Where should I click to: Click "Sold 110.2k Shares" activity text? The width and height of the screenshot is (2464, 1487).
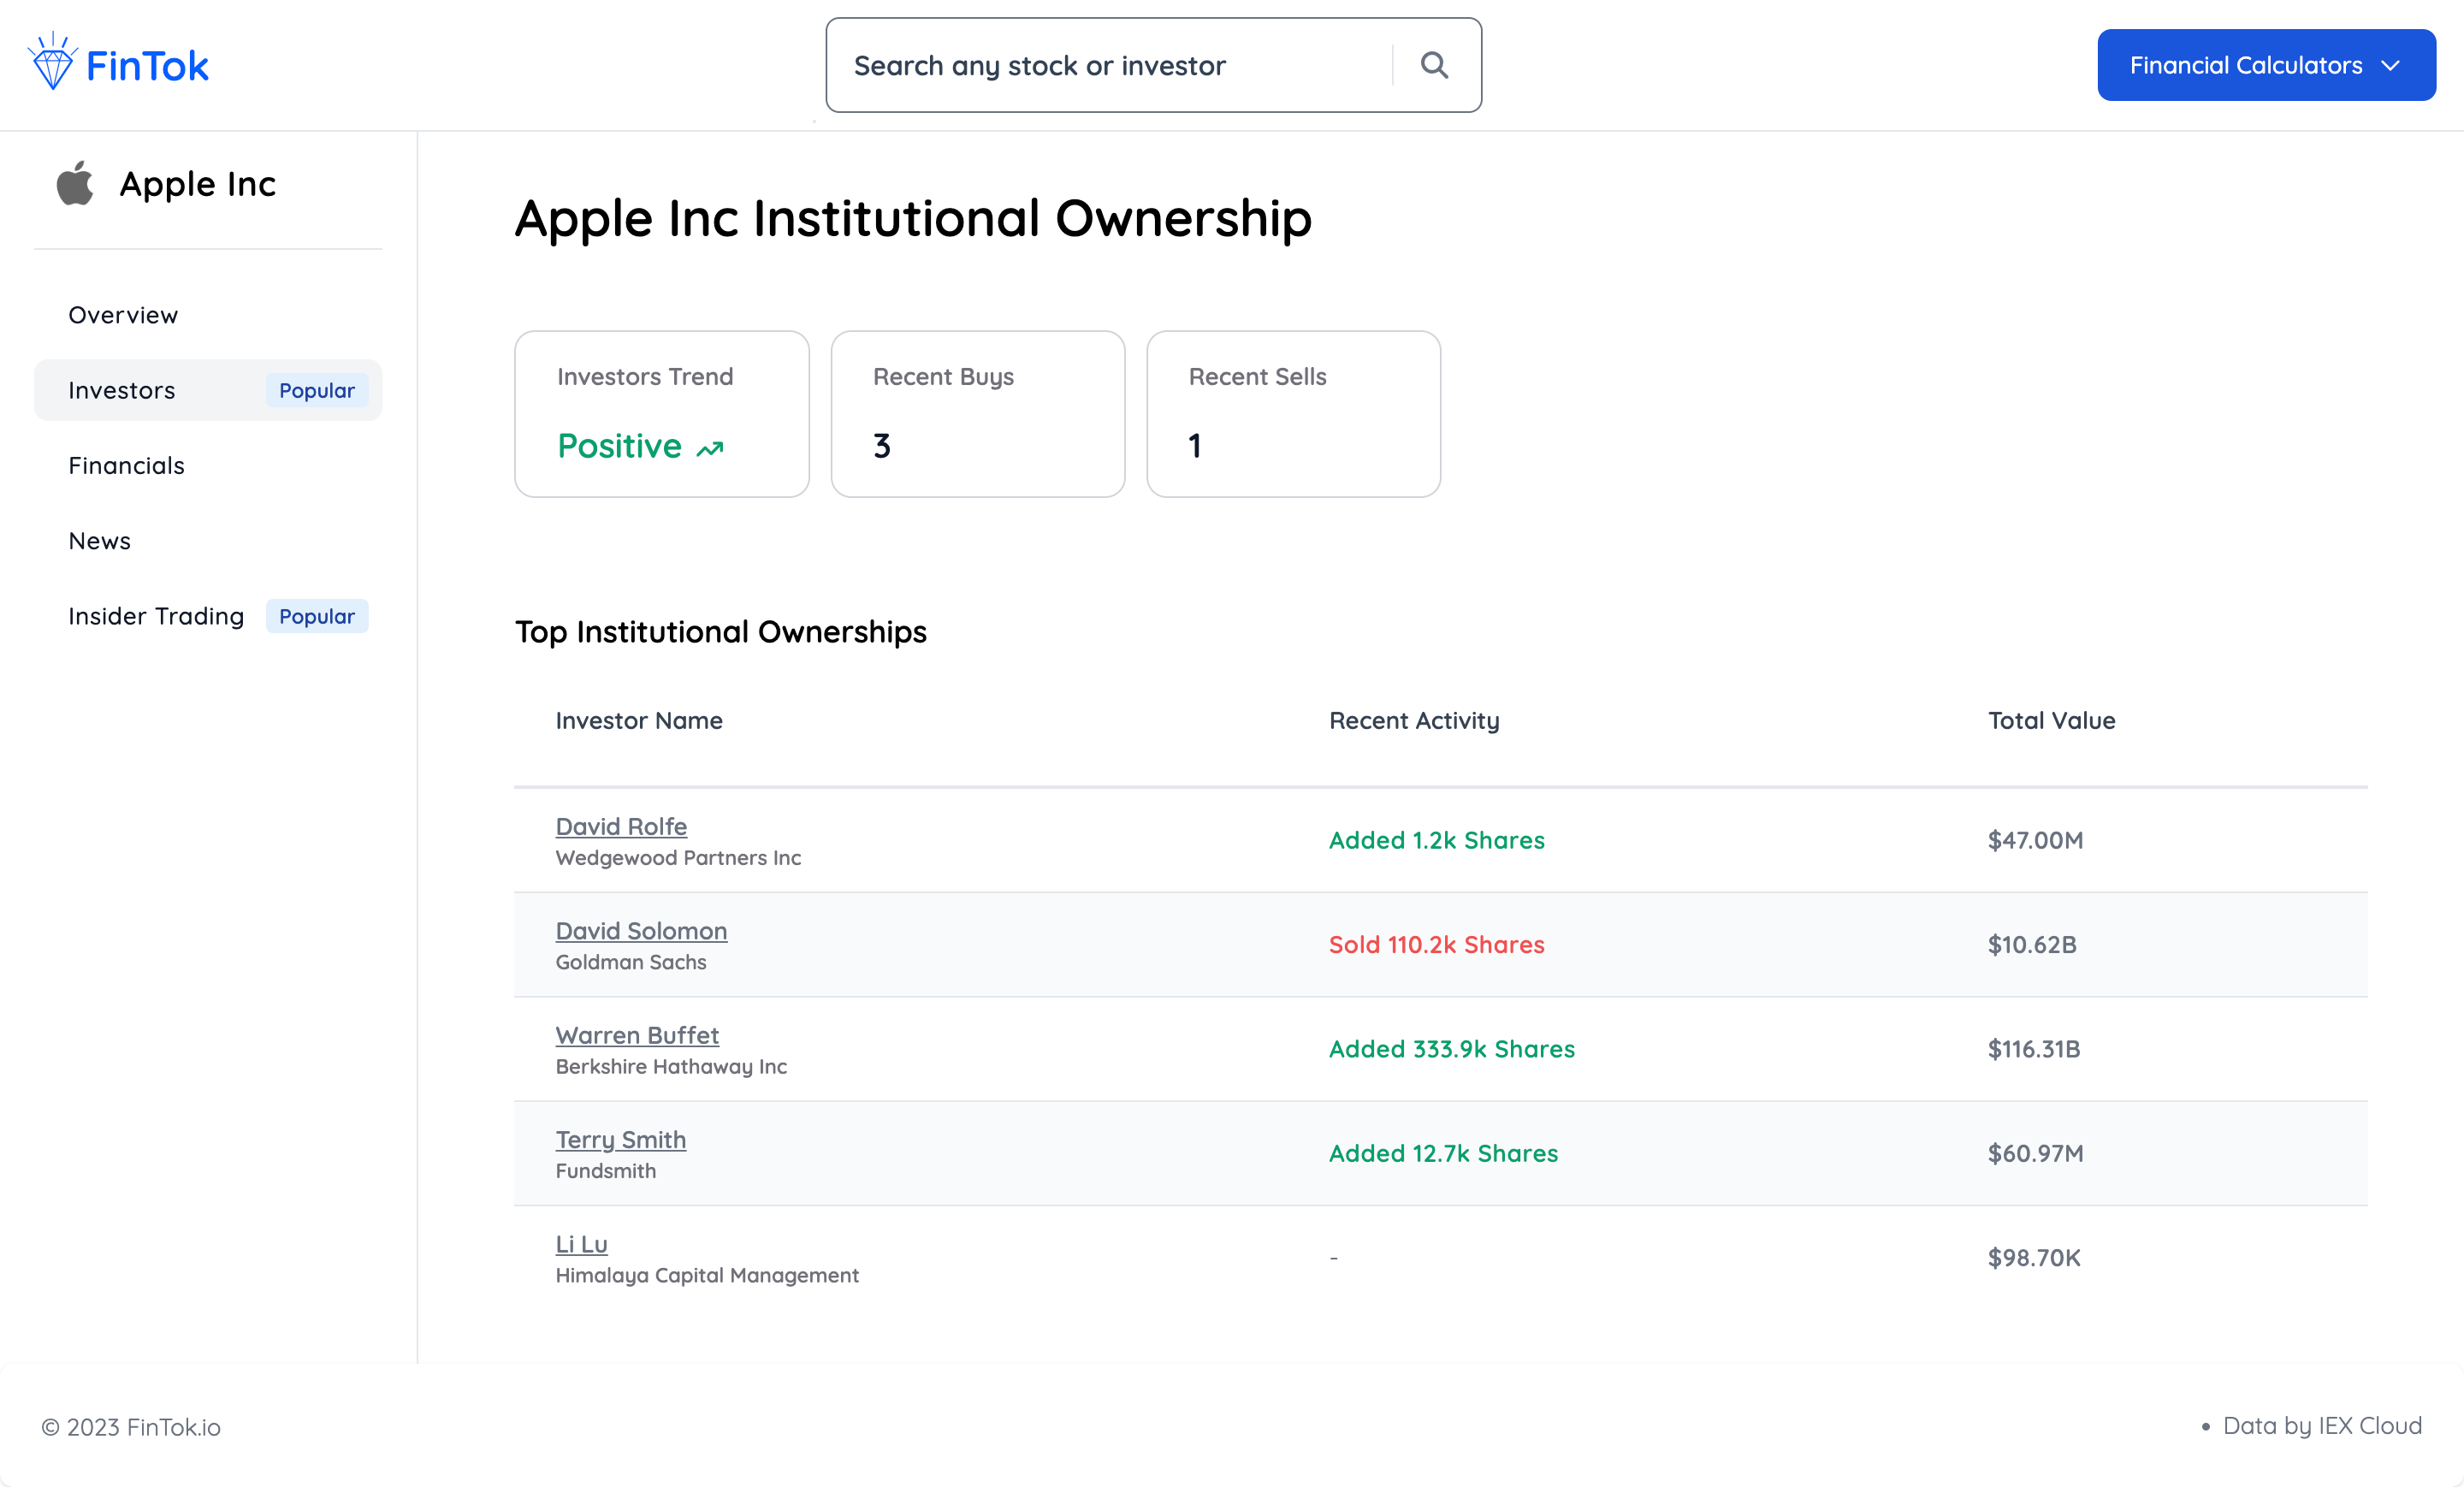point(1436,945)
